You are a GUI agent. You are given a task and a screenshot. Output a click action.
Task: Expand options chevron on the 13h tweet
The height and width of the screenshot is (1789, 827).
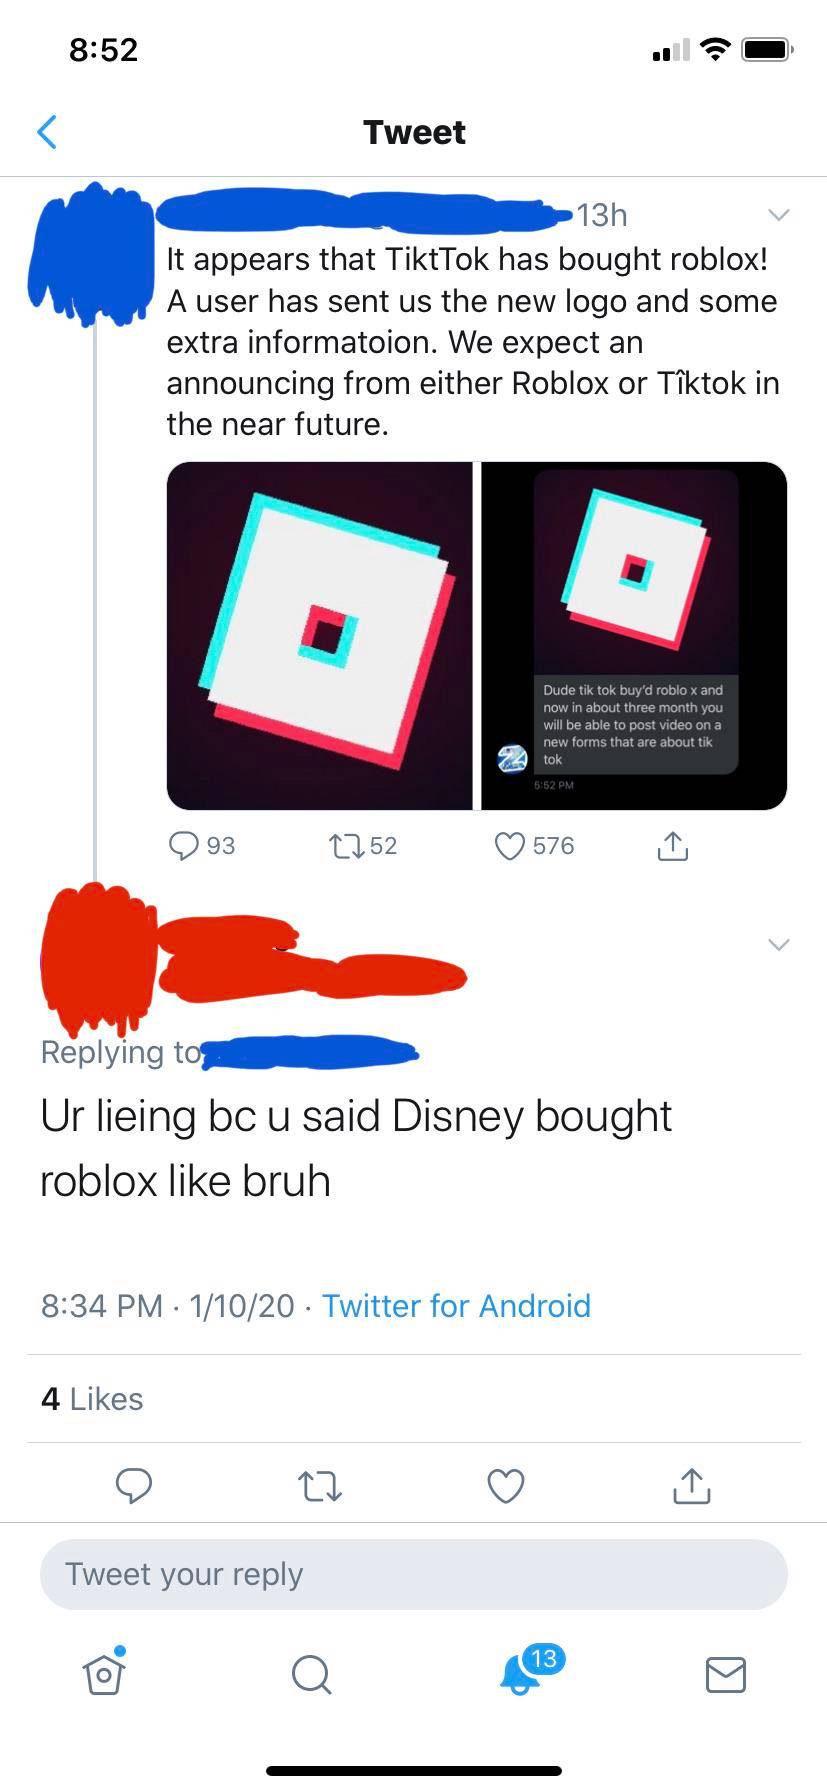[x=779, y=215]
